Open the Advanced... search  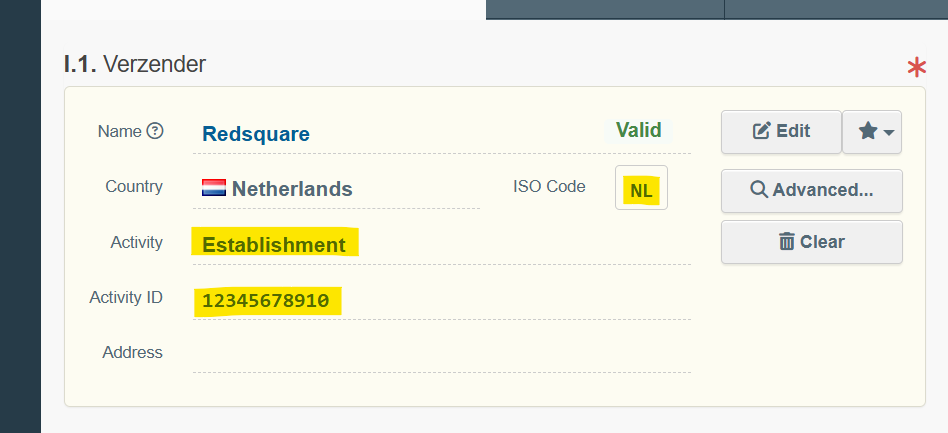tap(811, 190)
